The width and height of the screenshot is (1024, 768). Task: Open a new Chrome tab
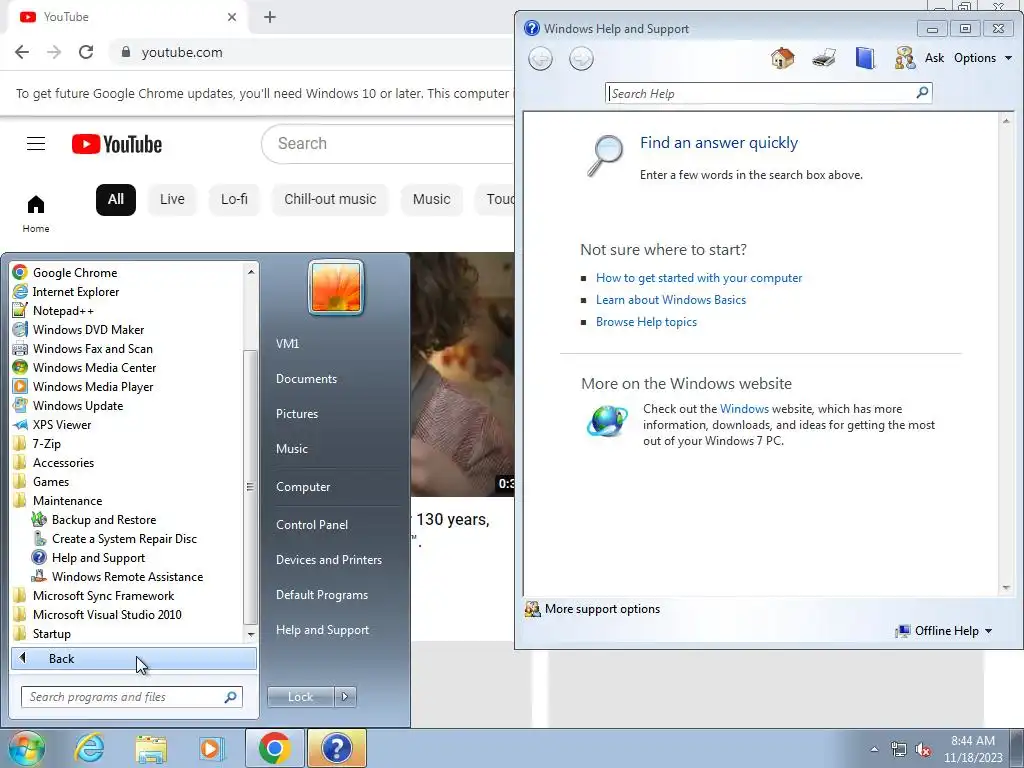click(x=270, y=17)
